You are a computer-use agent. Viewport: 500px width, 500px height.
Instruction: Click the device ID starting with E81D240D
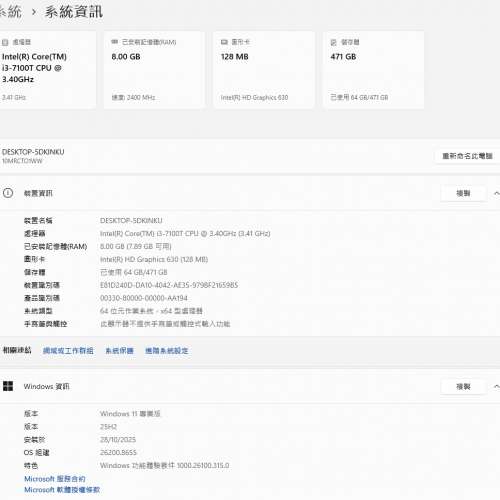(169, 285)
